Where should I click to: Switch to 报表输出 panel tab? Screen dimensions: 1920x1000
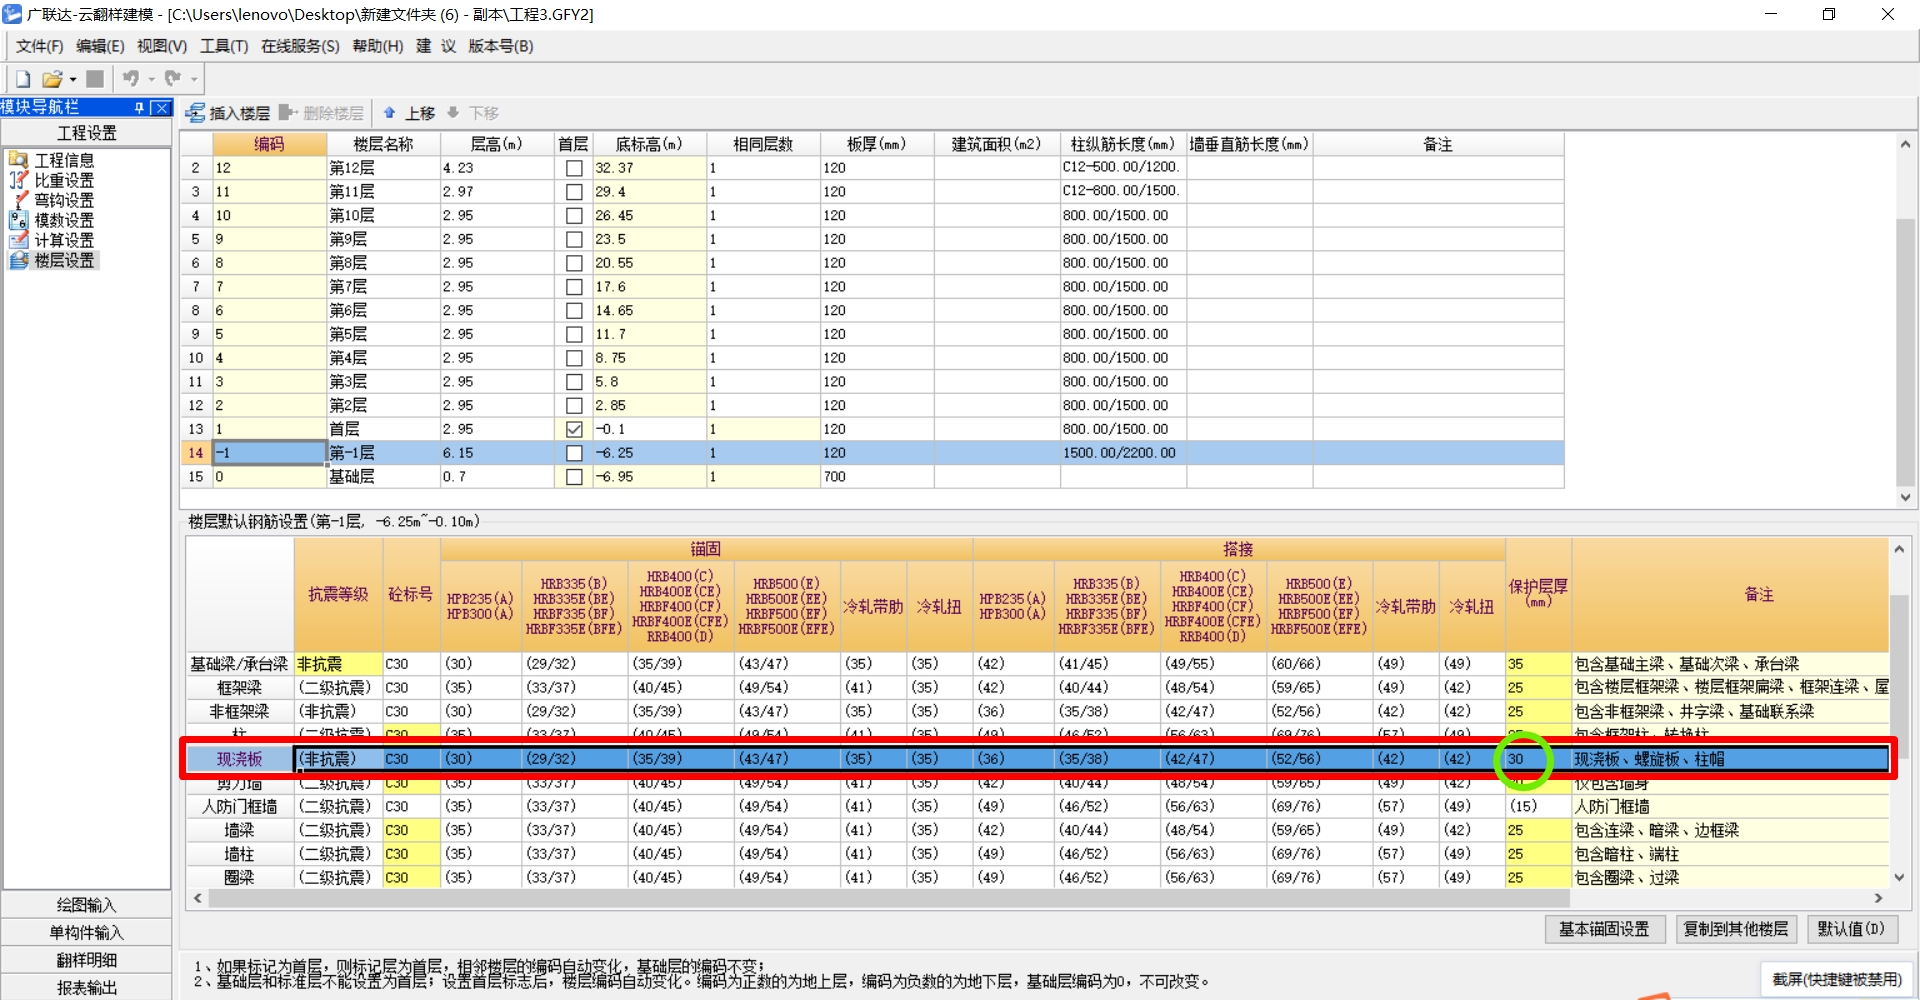click(87, 987)
